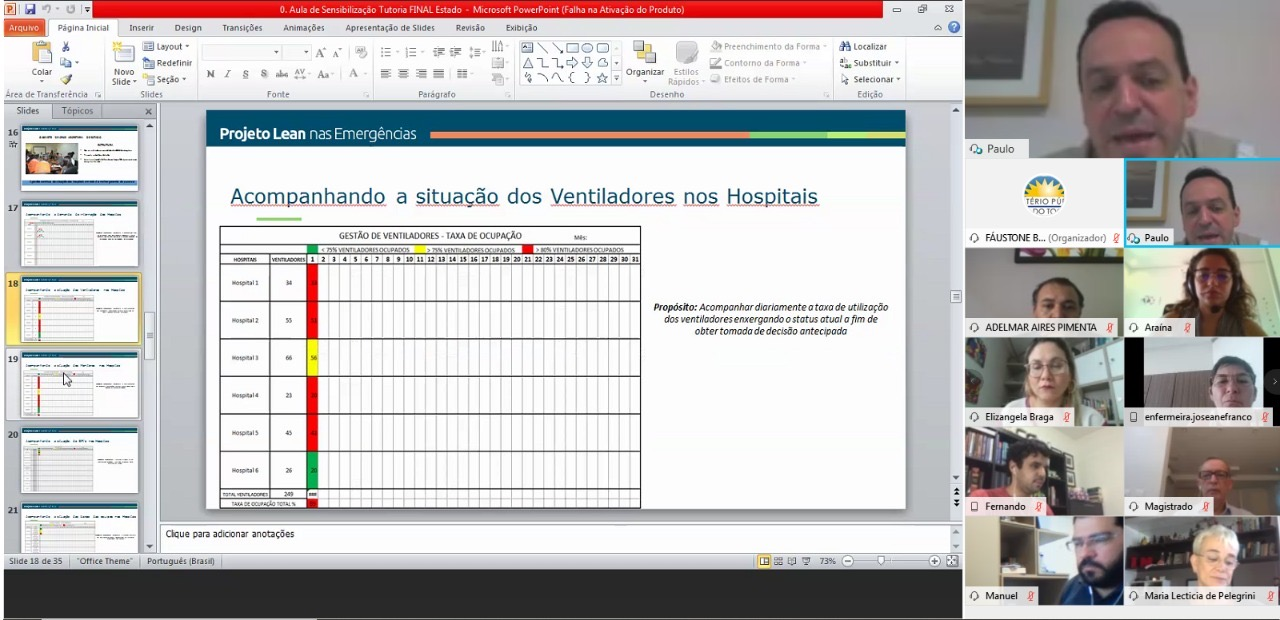The image size is (1280, 620).
Task: Select slide 17 thumbnail
Action: coord(80,234)
